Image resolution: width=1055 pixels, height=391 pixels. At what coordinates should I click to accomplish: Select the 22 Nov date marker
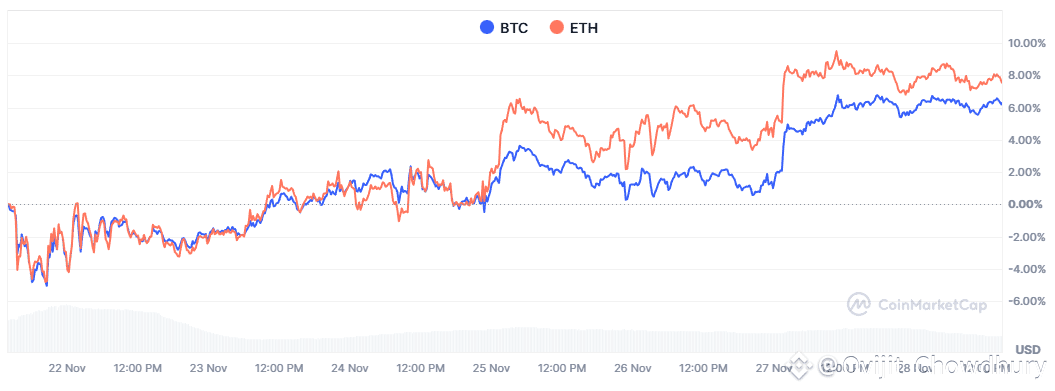[67, 368]
